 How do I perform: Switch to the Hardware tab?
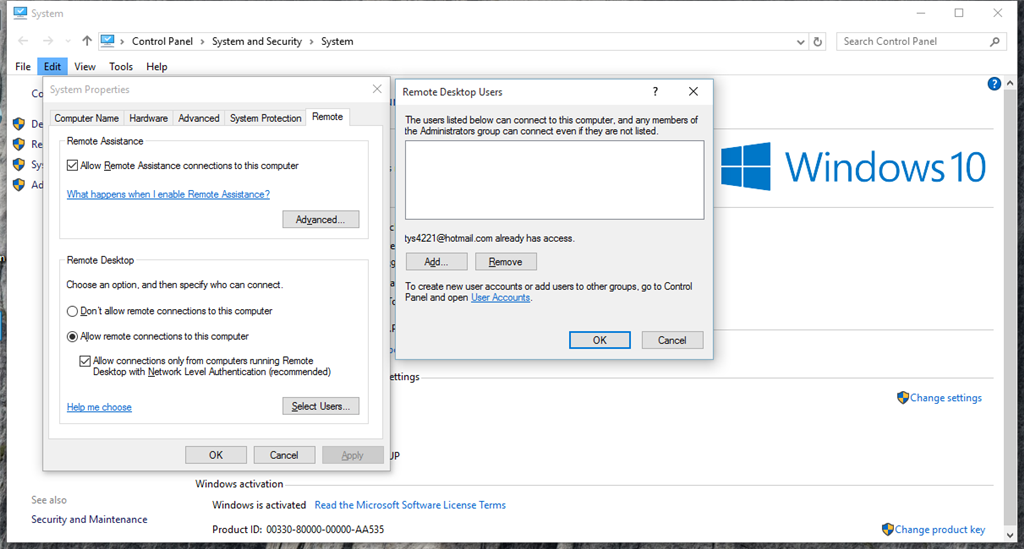tap(148, 118)
